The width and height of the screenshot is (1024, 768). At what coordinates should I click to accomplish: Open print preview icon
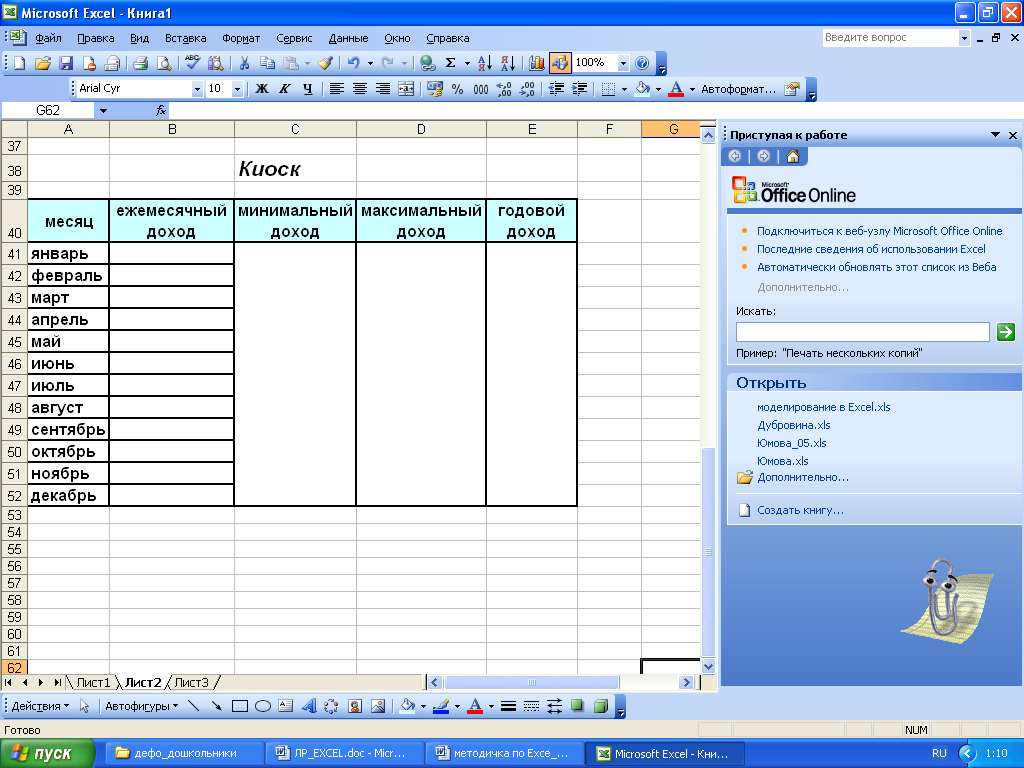click(164, 63)
